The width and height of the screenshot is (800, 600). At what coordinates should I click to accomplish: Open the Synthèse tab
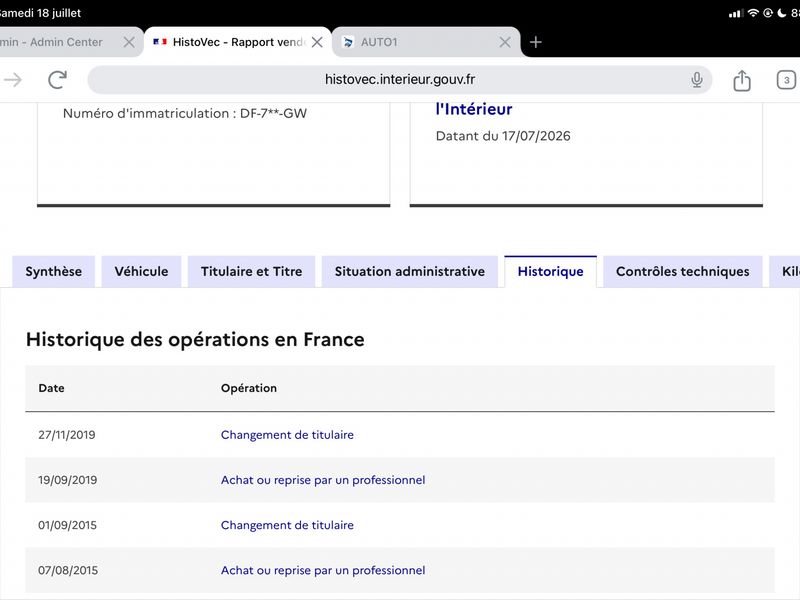point(54,271)
